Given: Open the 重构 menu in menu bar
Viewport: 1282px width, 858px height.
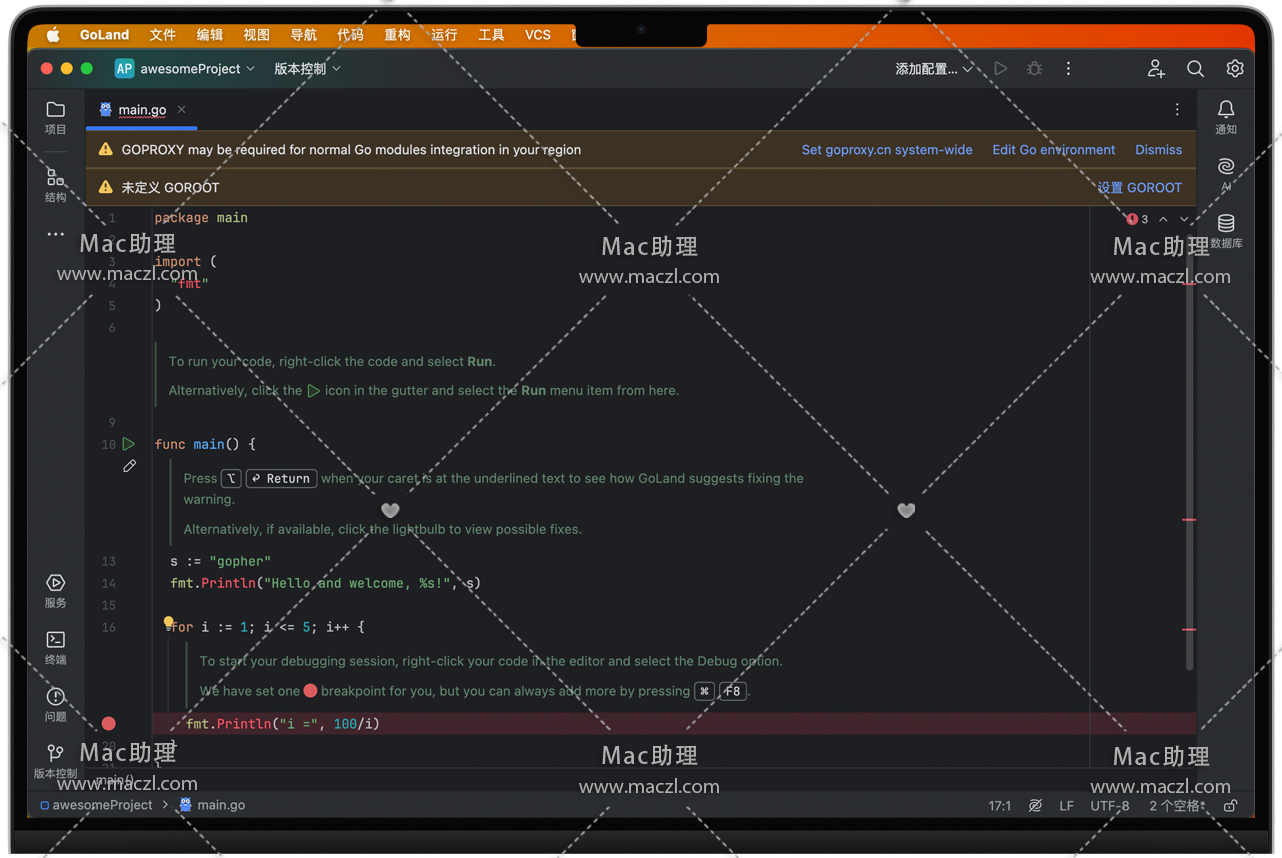Looking at the screenshot, I should [x=397, y=35].
